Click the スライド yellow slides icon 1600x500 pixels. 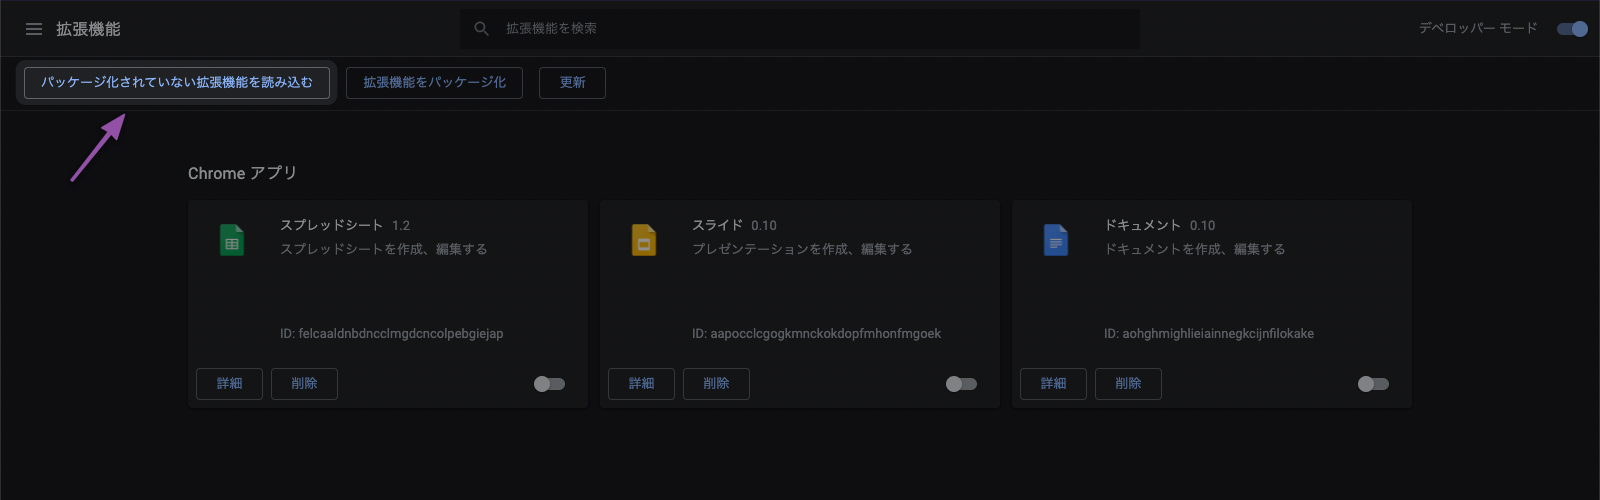click(x=644, y=240)
